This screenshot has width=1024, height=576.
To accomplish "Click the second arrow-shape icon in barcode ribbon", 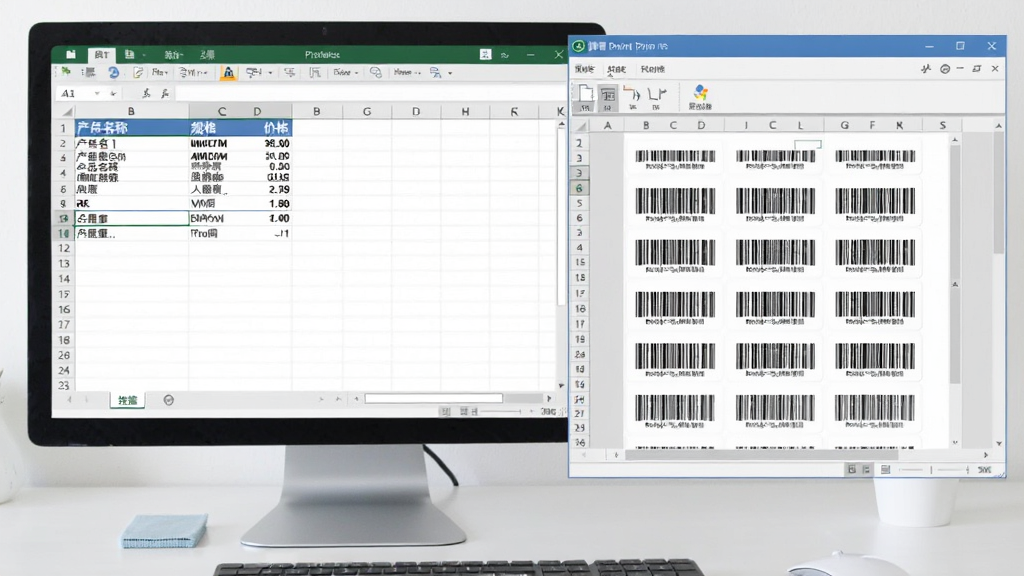I will pos(657,97).
